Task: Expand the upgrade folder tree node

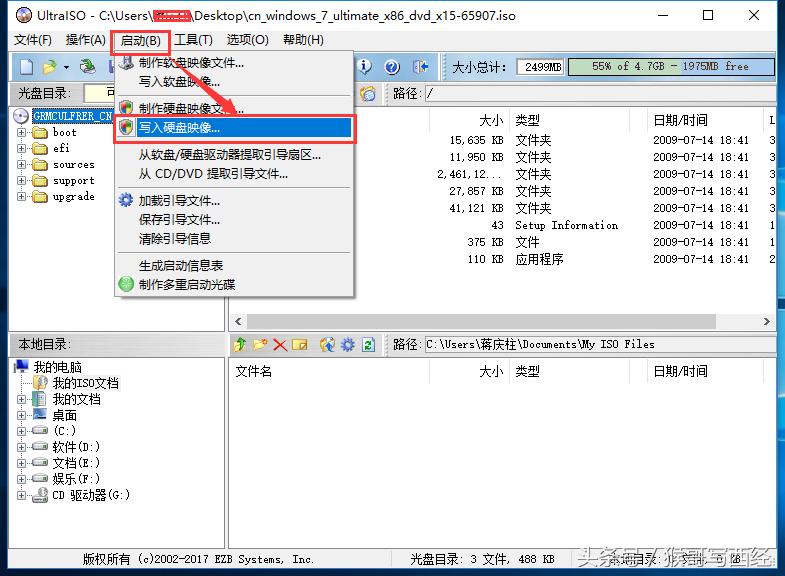Action: [21, 197]
